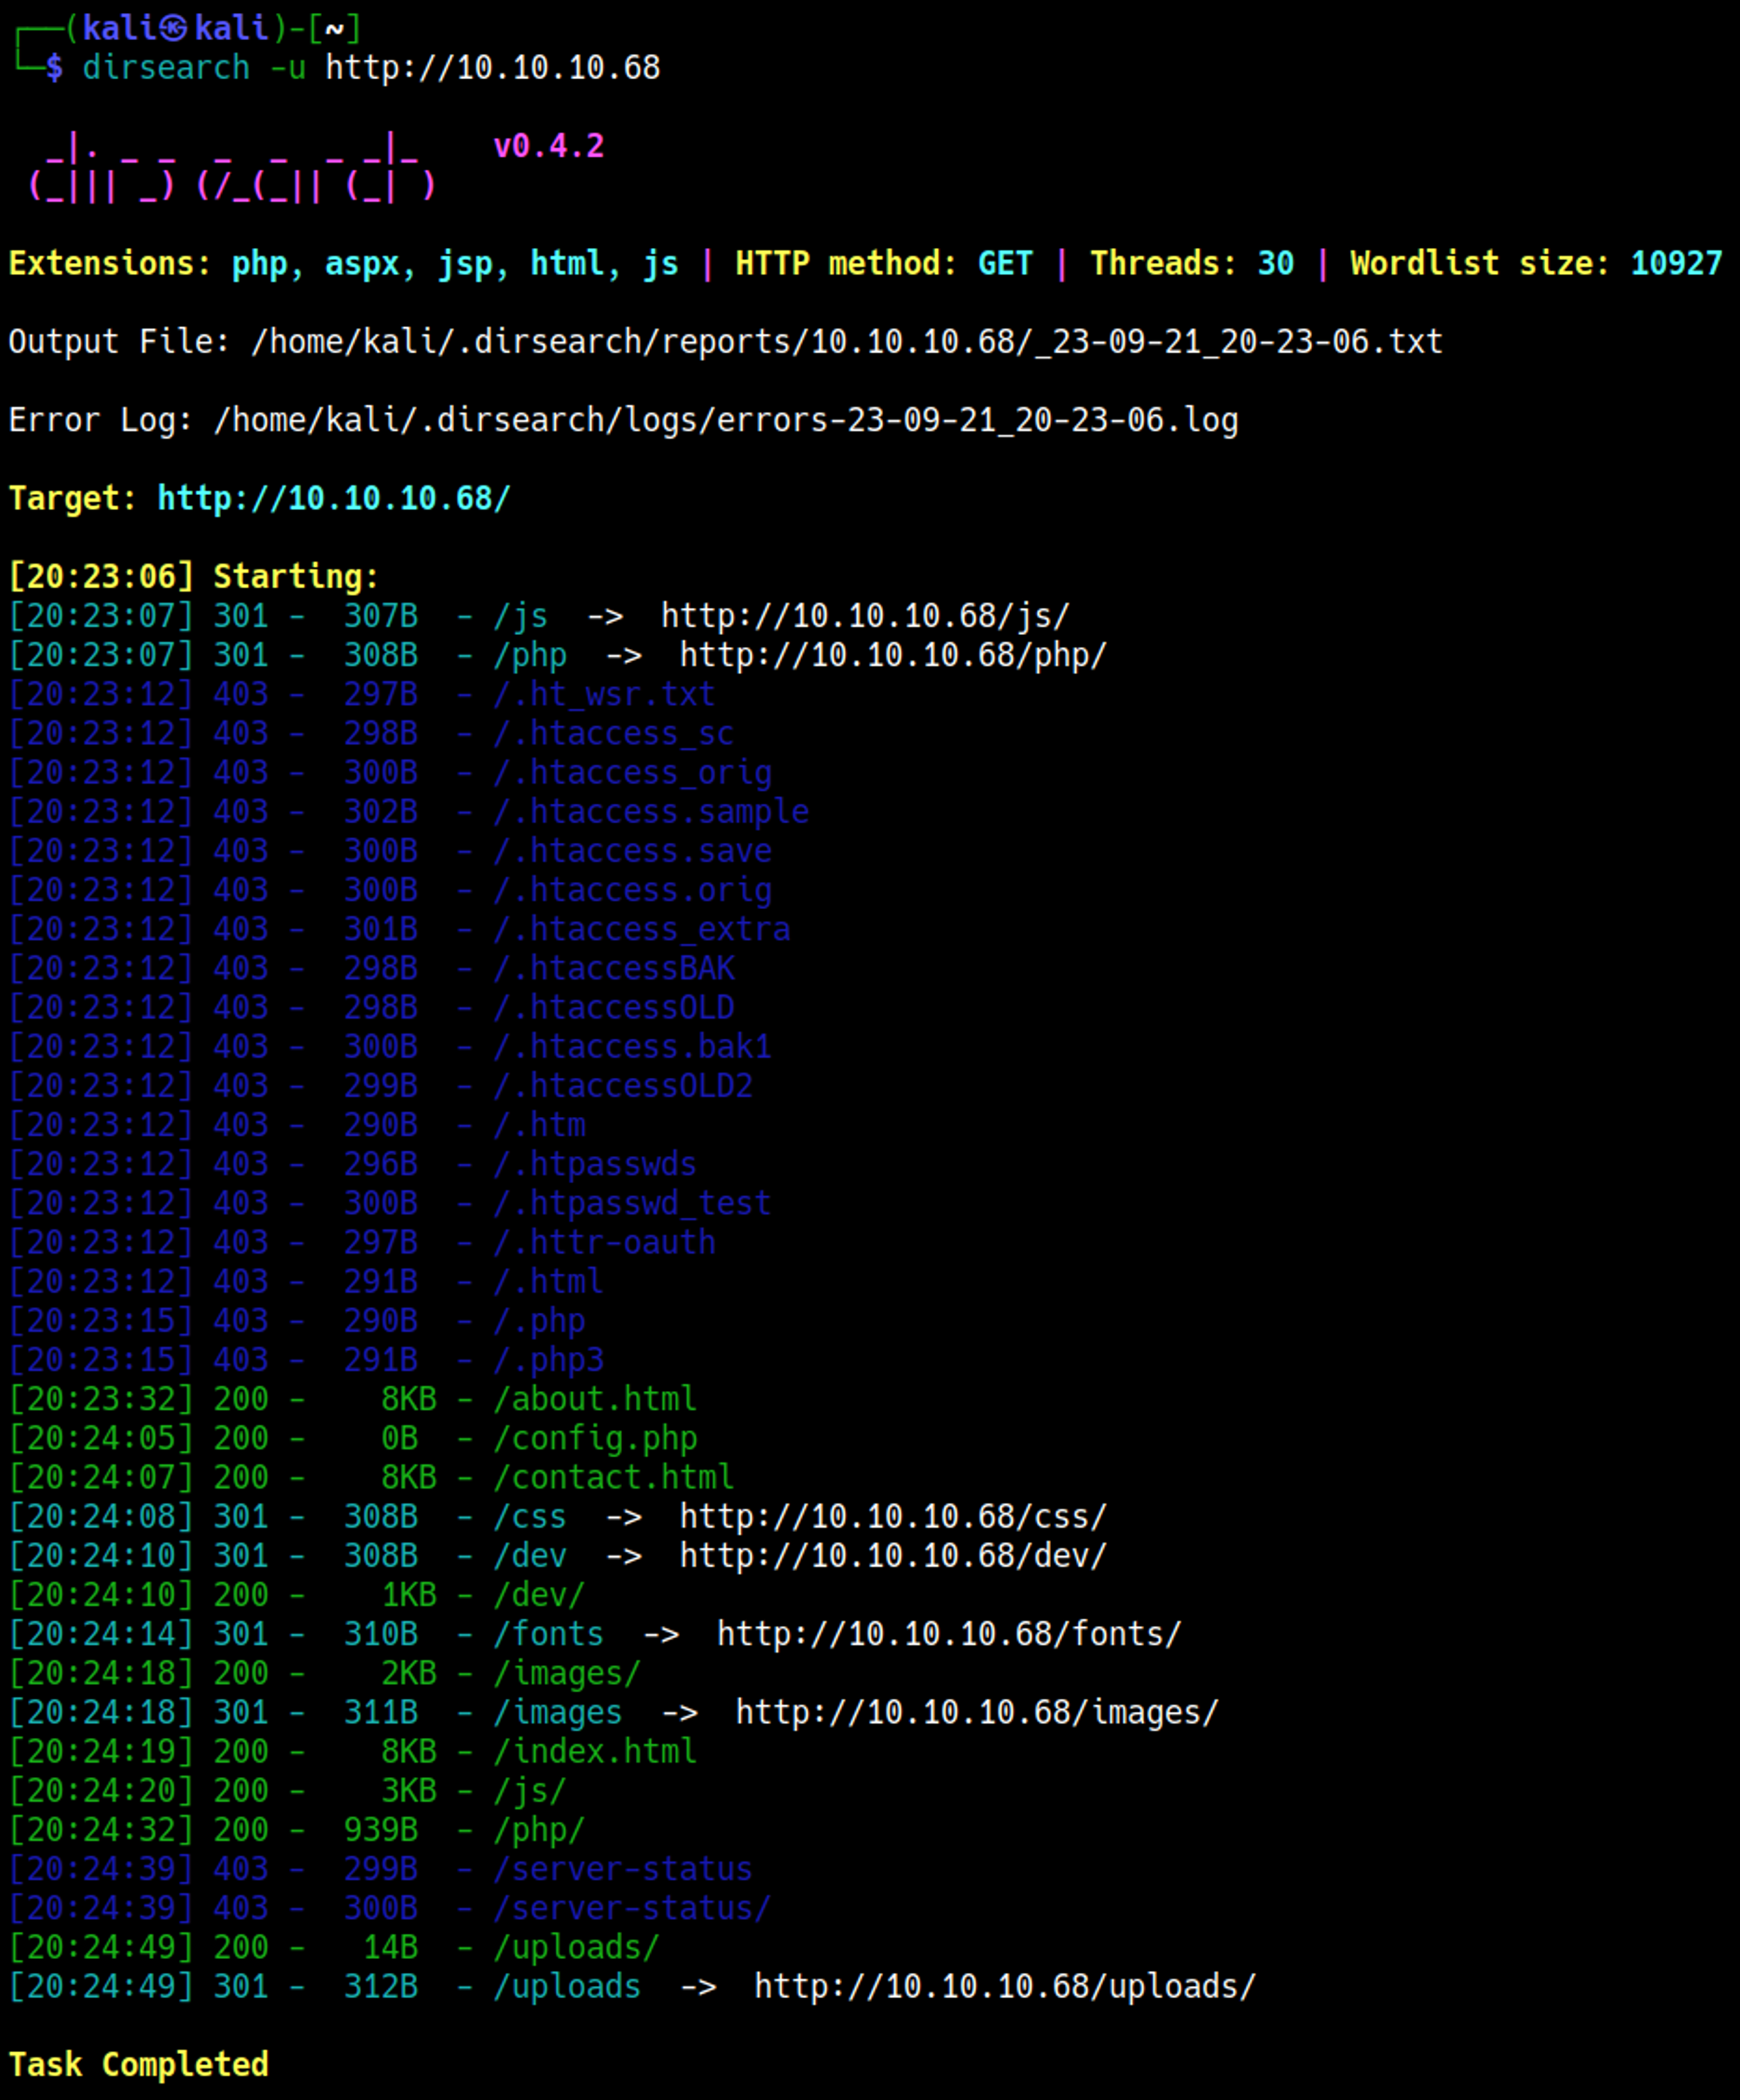Click the output file report path
Image resolution: width=1740 pixels, height=2100 pixels.
tap(846, 342)
